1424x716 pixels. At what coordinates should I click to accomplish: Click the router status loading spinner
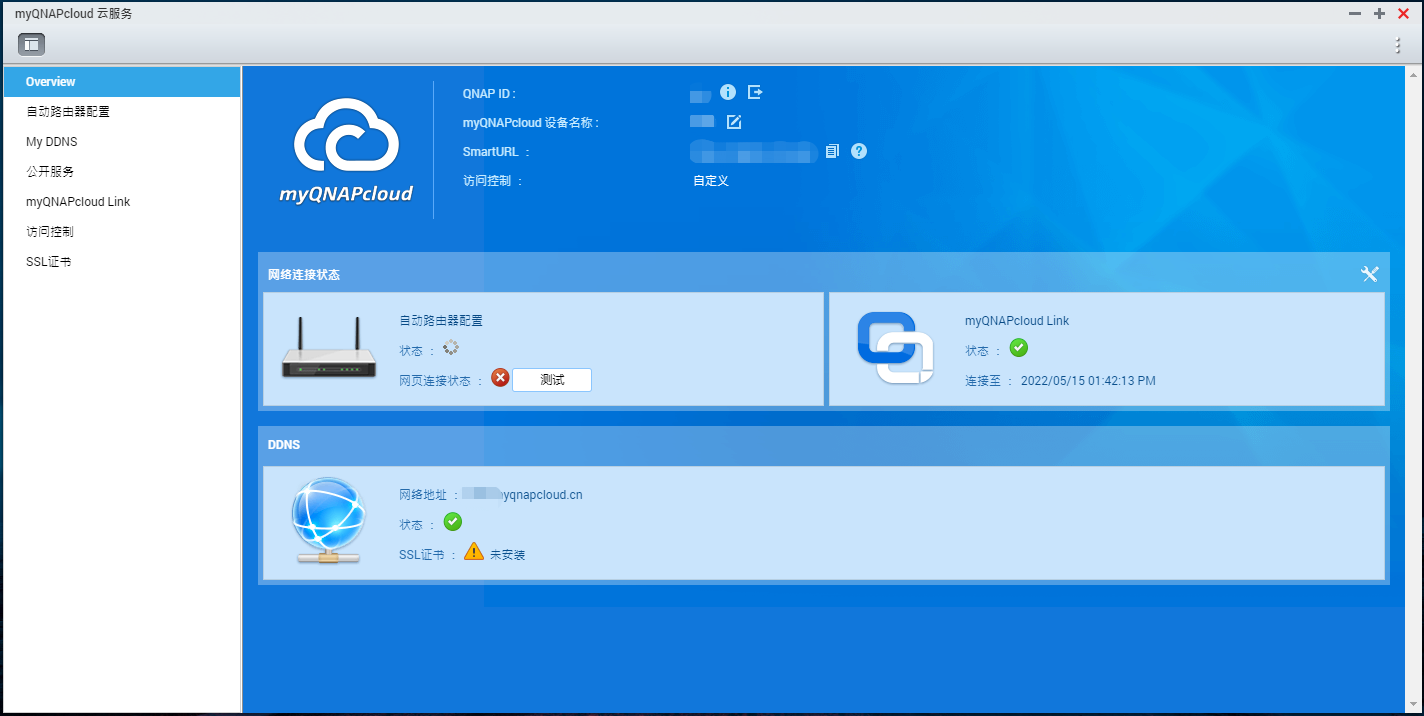tap(451, 348)
